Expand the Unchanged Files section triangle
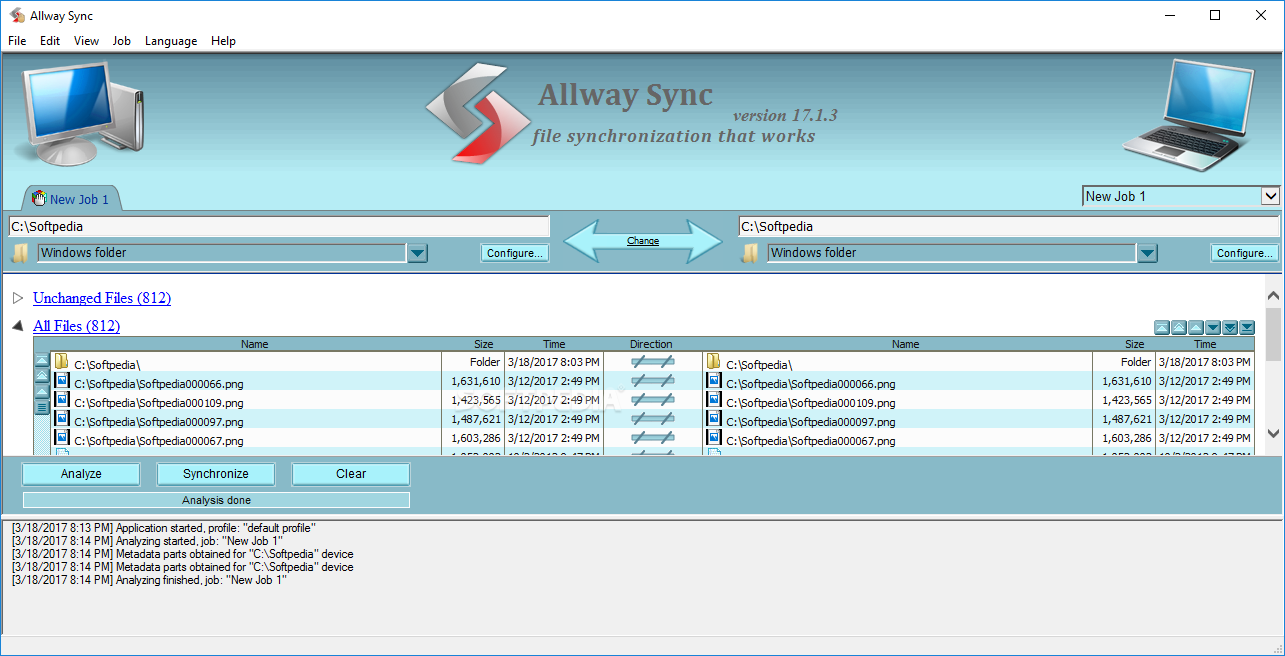 (18, 298)
